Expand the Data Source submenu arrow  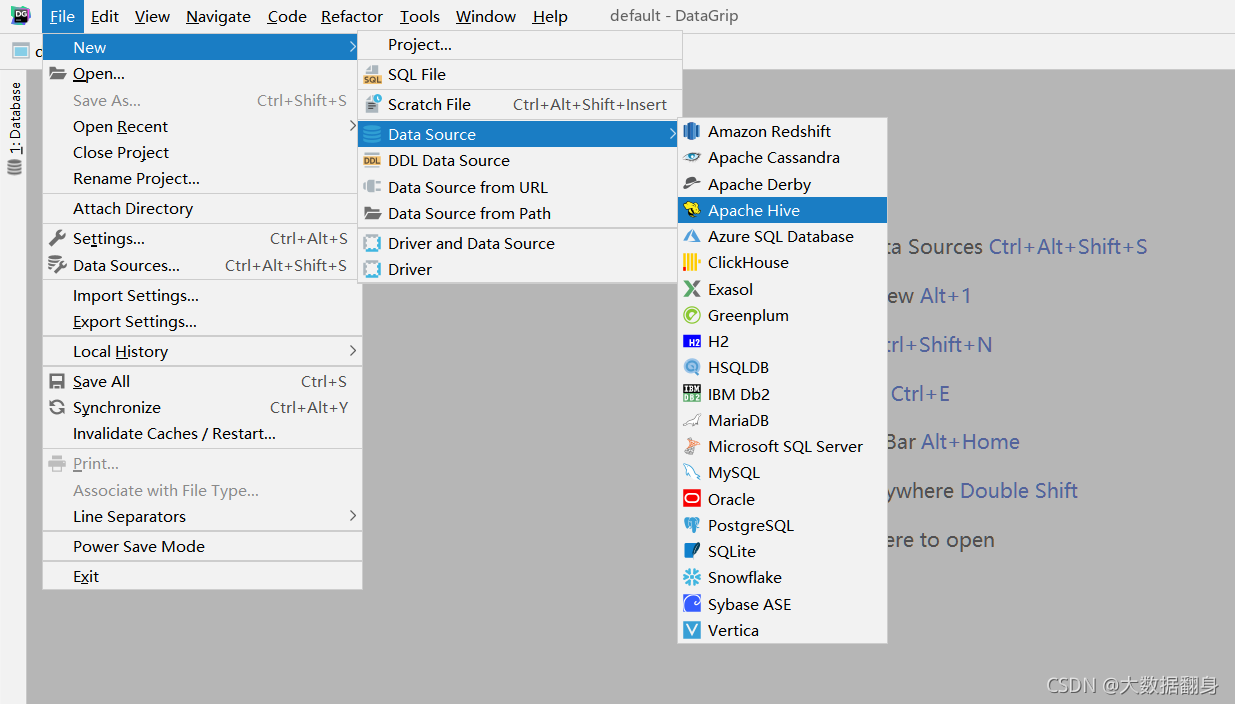tap(673, 134)
